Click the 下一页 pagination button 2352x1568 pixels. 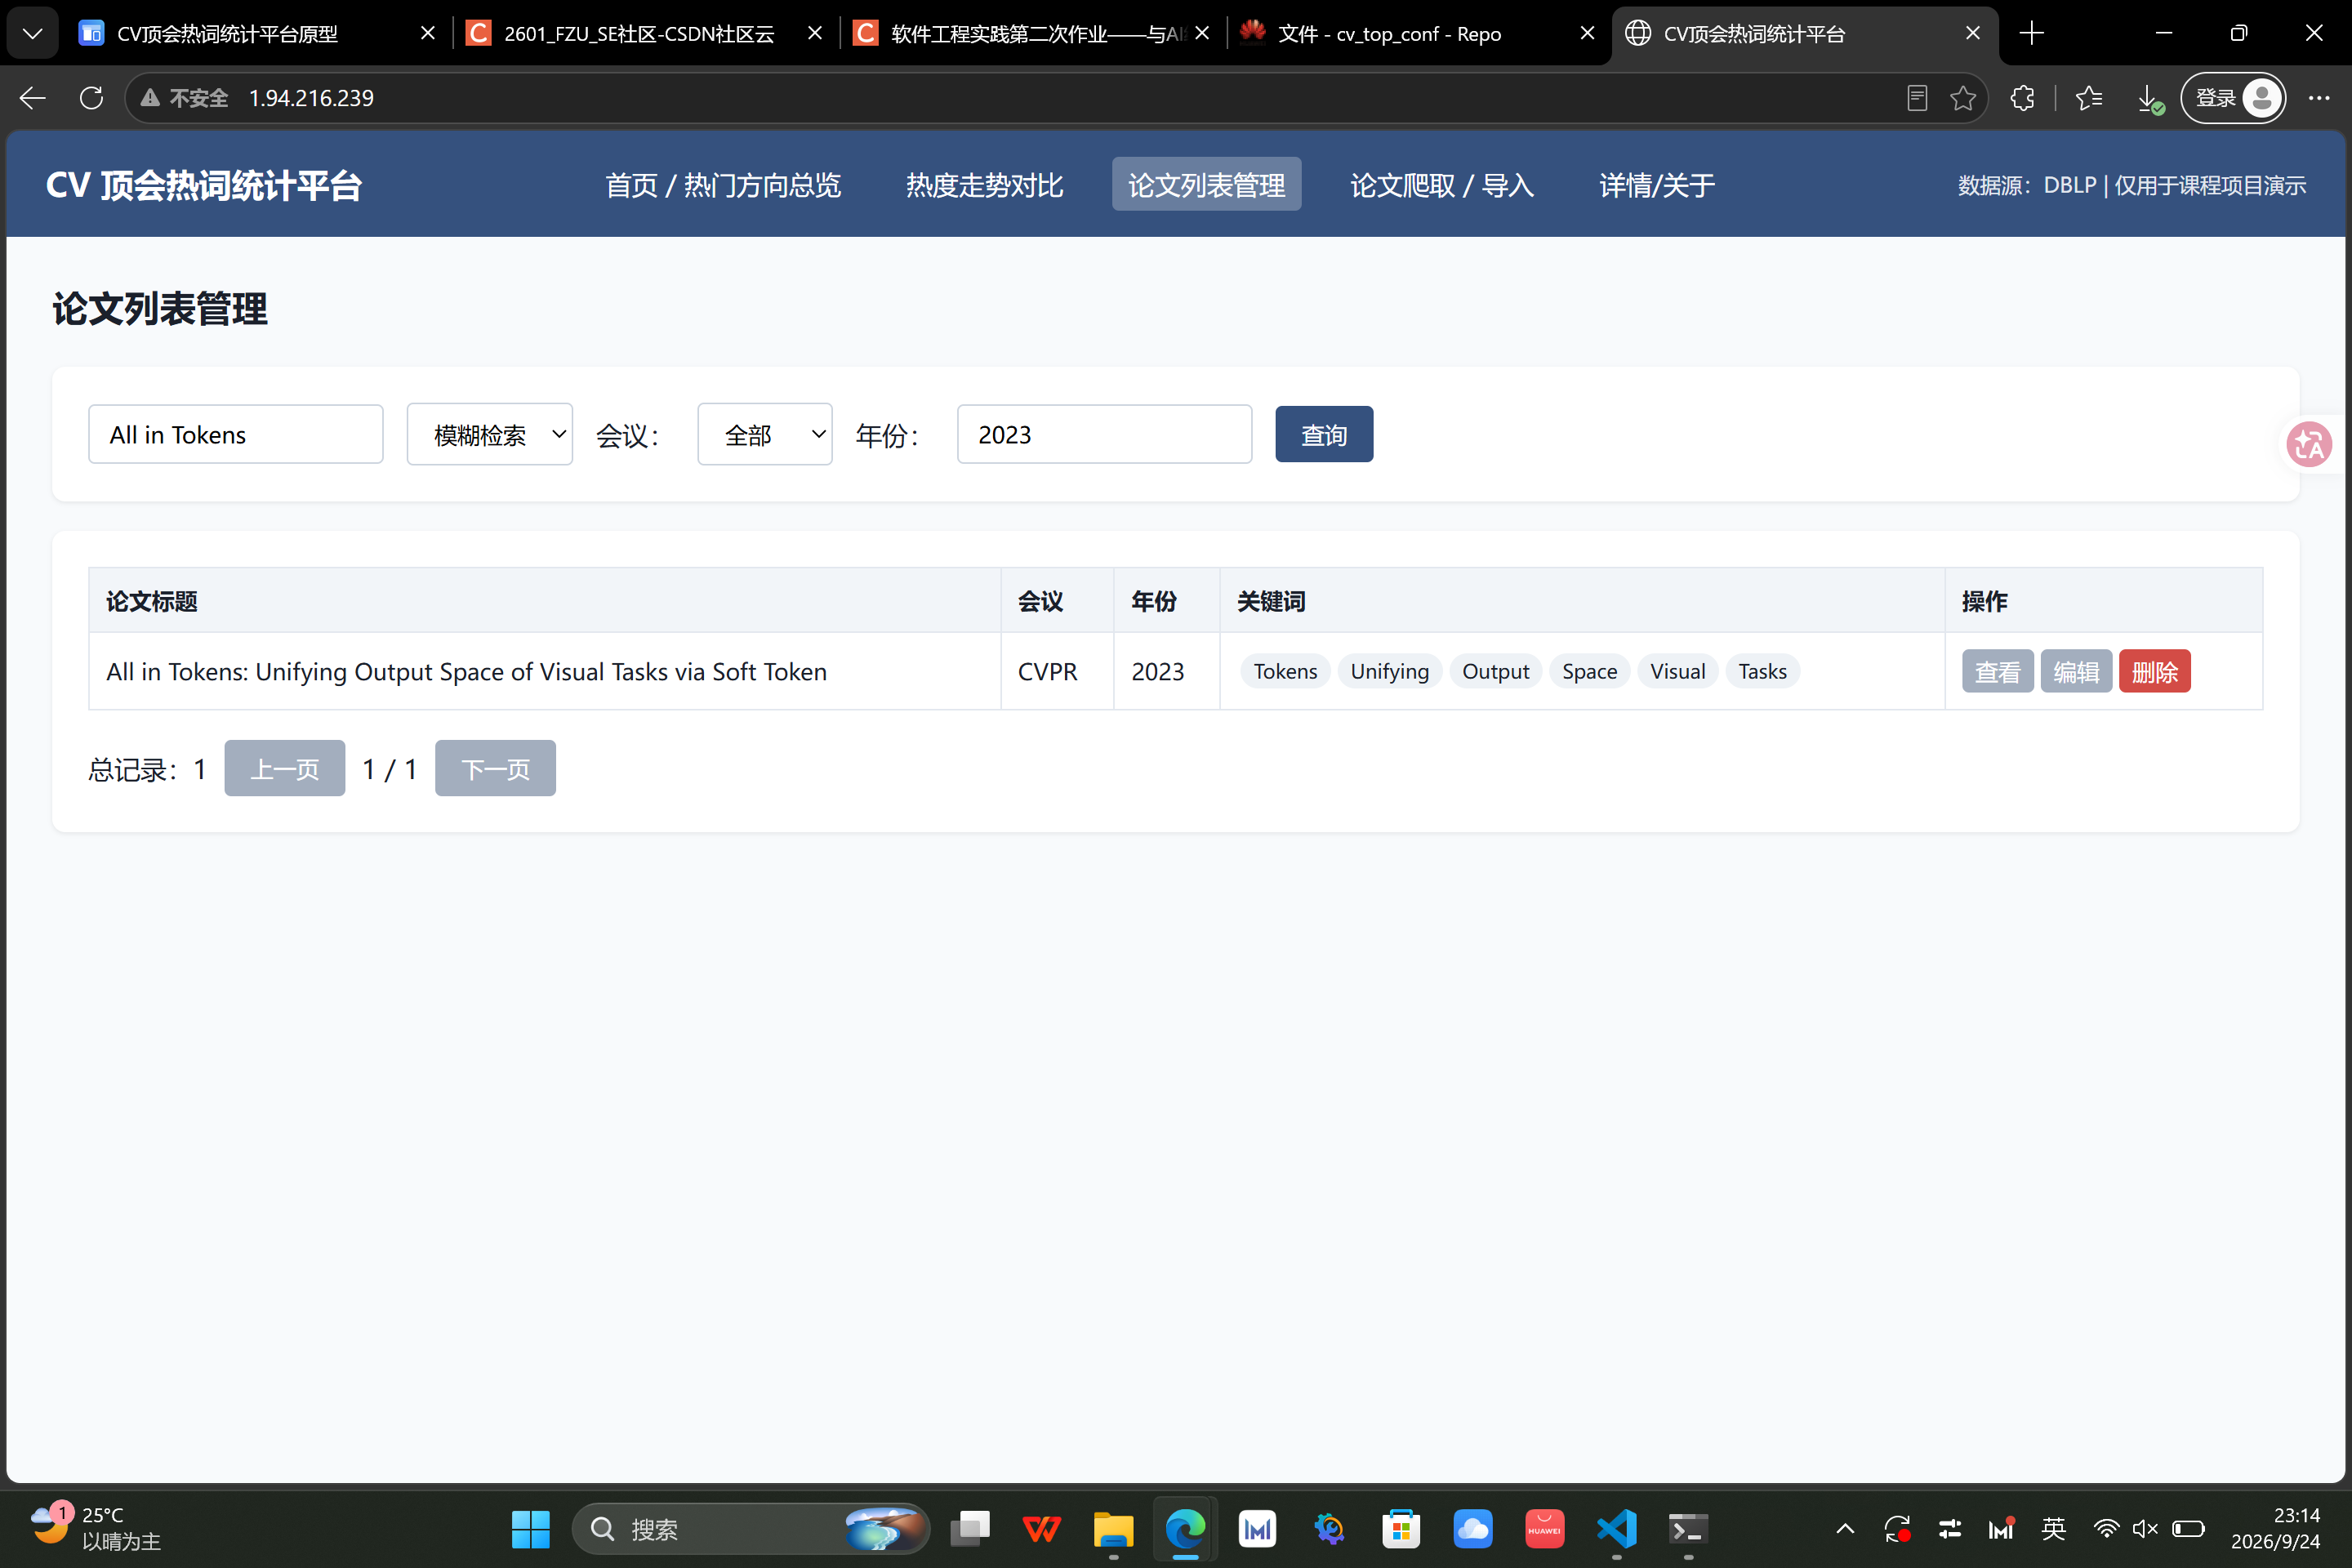point(495,768)
